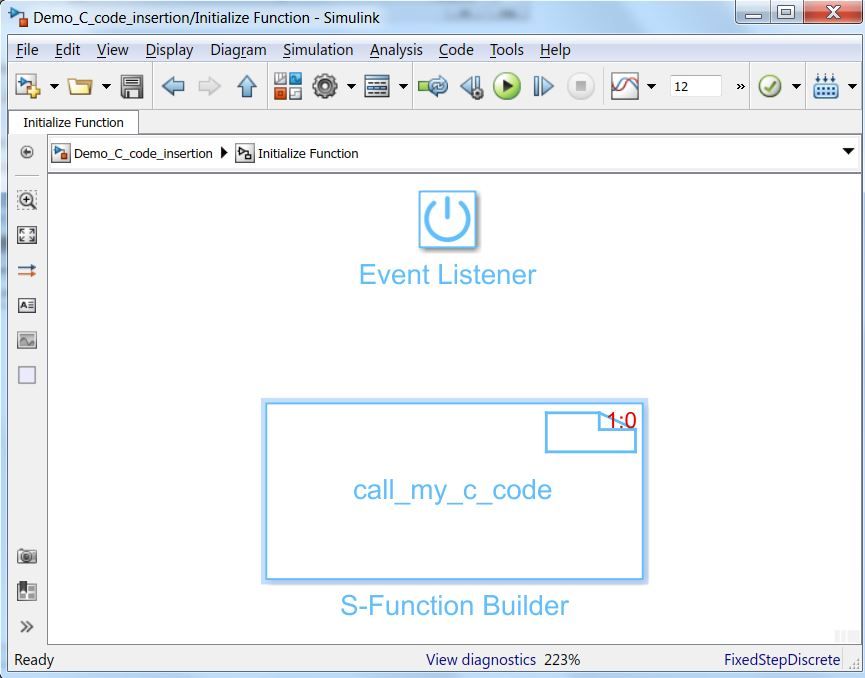Select the Initialize Function tab
865x678 pixels.
point(73,122)
